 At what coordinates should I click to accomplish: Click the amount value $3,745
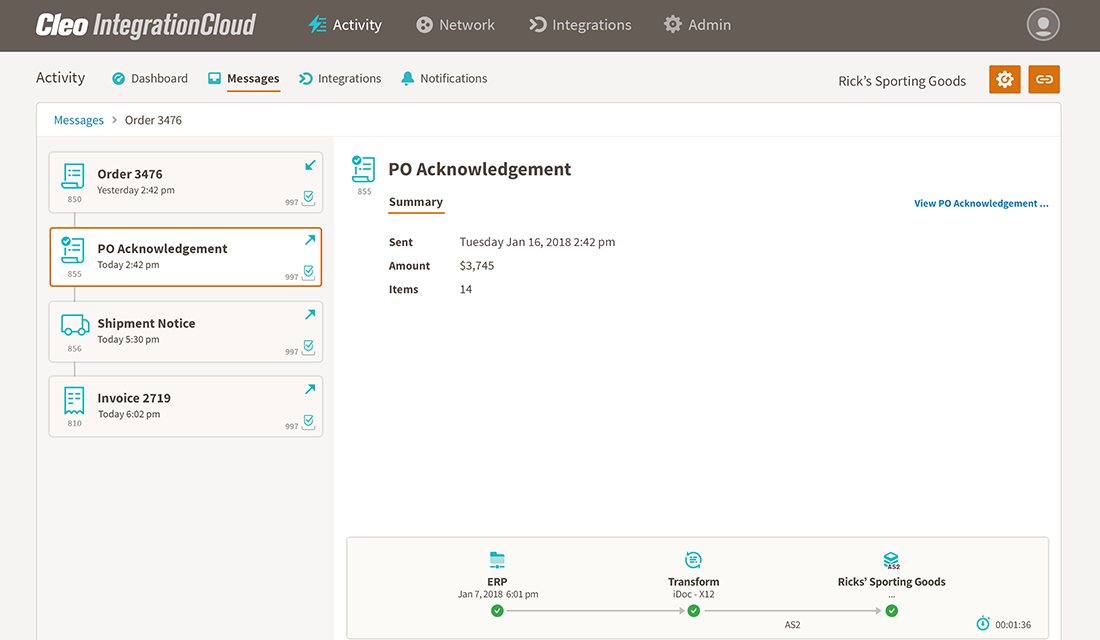[x=477, y=266]
